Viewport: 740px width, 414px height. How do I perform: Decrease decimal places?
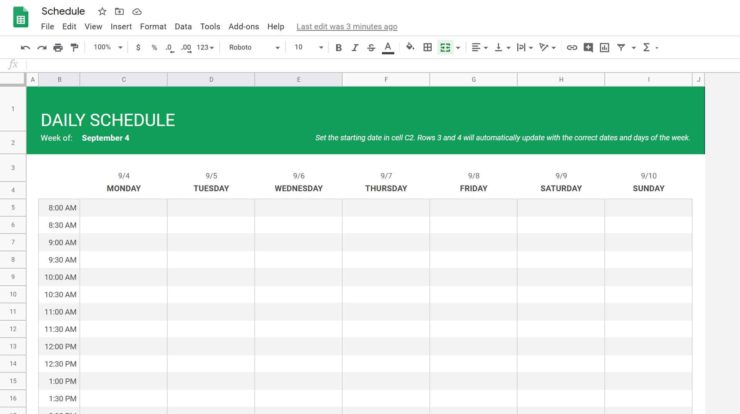pyautogui.click(x=169, y=48)
